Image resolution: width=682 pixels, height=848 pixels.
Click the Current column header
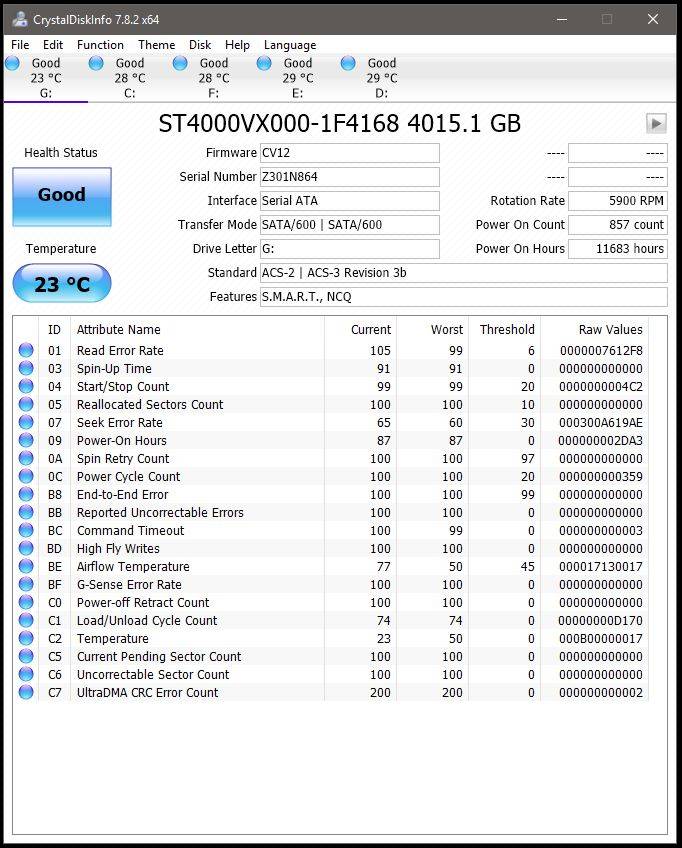(360, 329)
